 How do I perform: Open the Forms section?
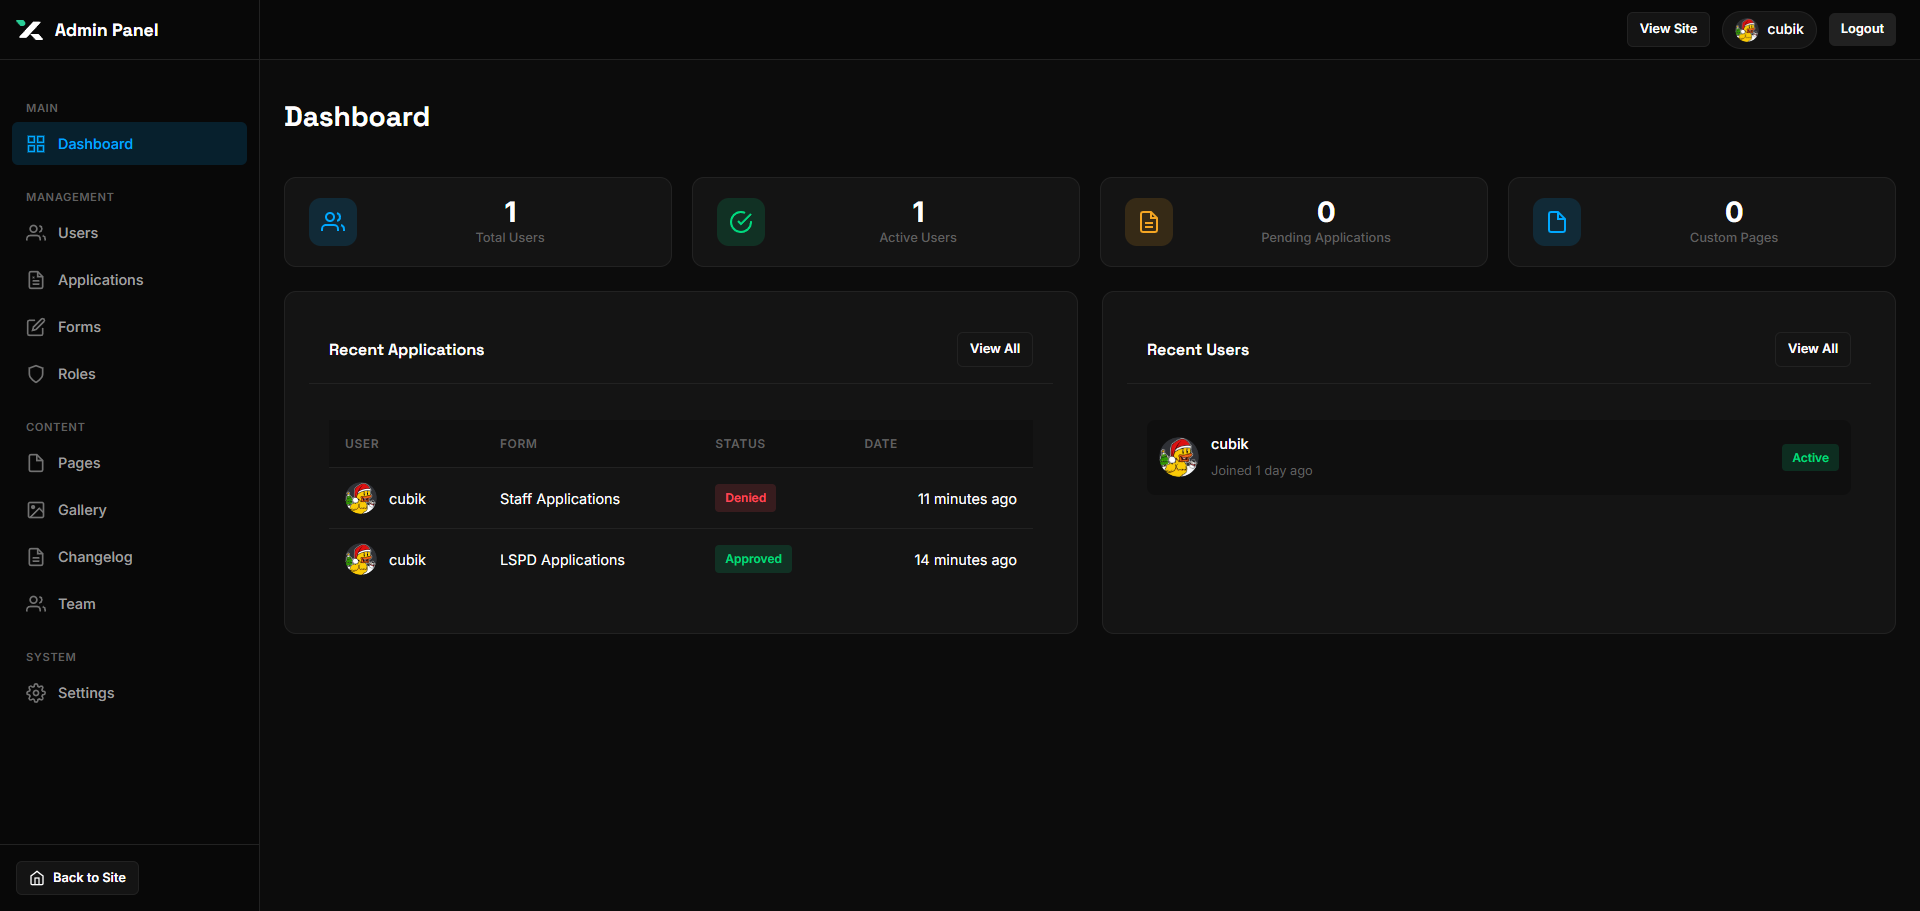[x=129, y=327]
